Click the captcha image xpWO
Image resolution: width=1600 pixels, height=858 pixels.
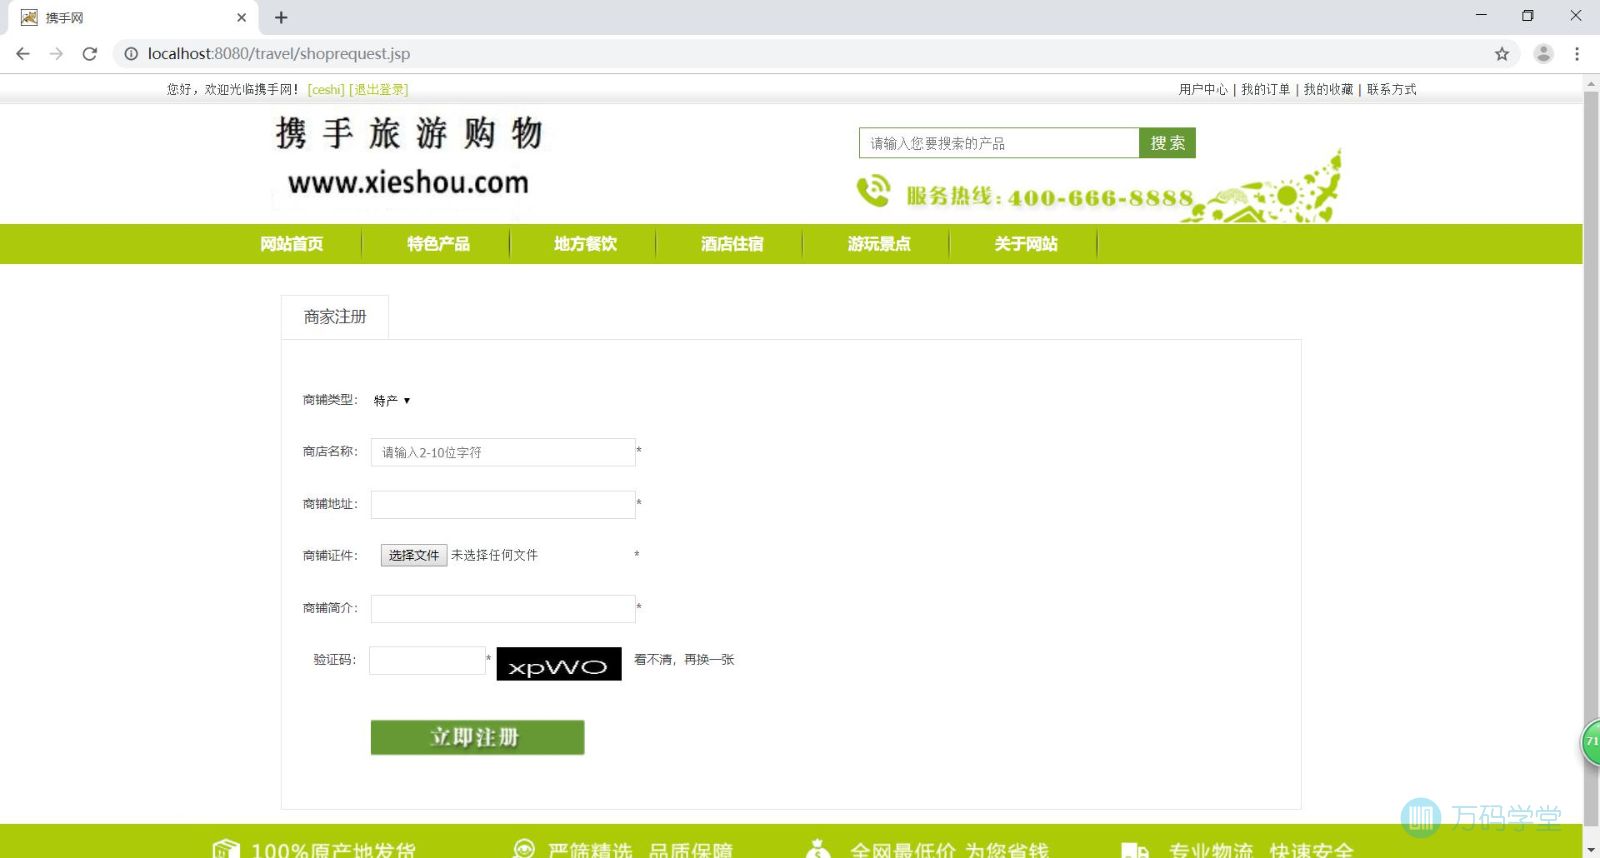point(559,664)
